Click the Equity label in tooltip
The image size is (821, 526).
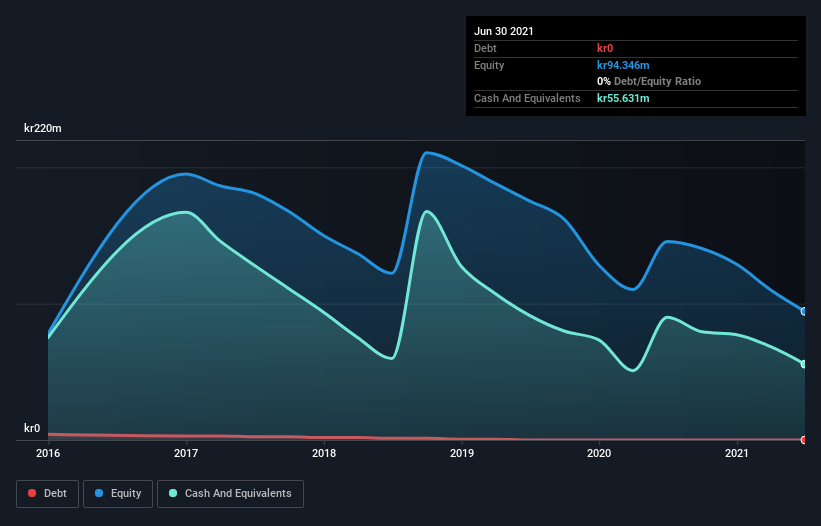[489, 65]
